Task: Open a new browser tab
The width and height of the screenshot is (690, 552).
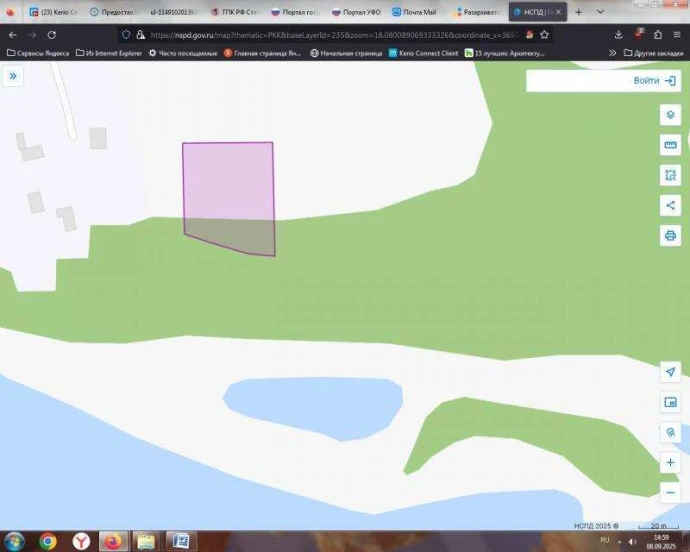Action: click(x=578, y=12)
